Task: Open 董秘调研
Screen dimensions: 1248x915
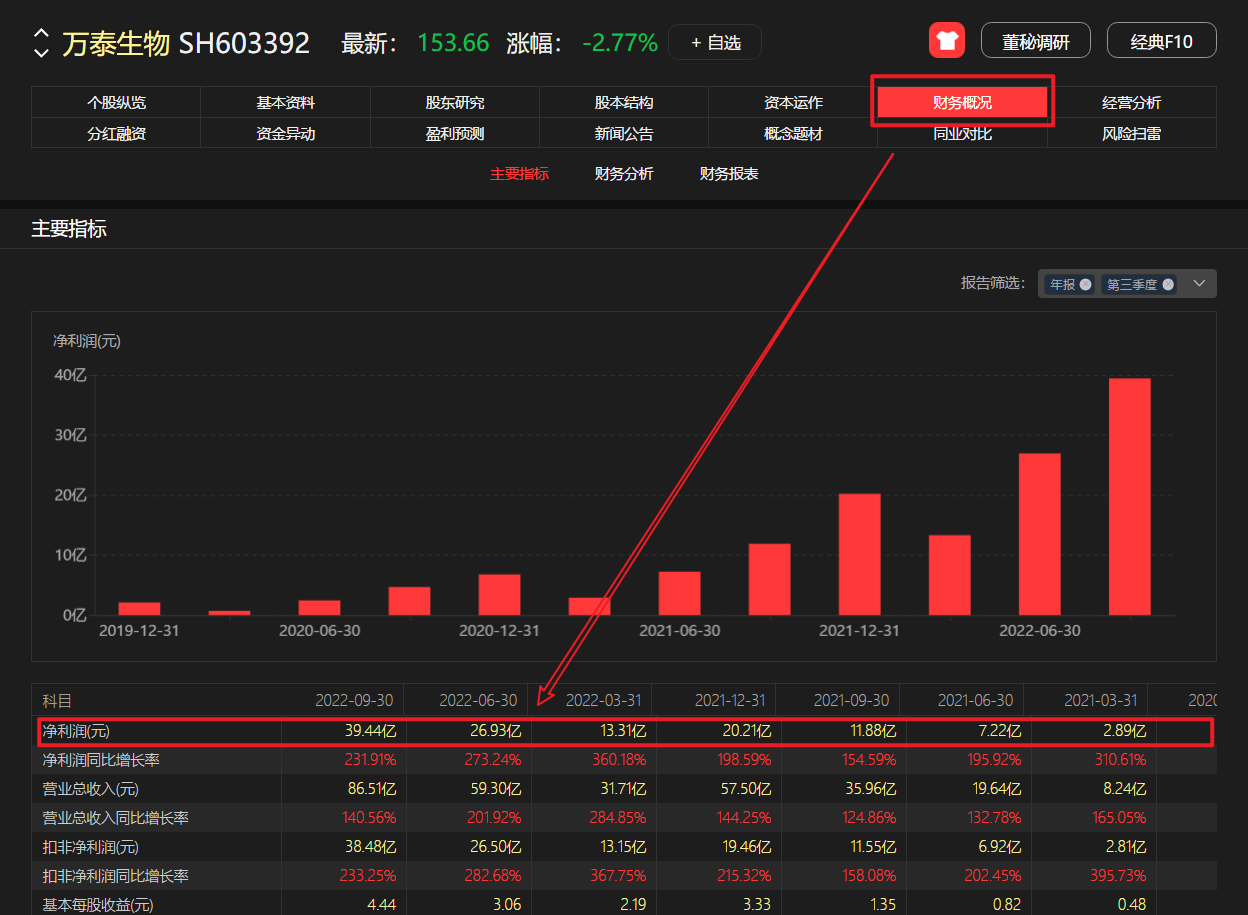Action: [x=1035, y=41]
